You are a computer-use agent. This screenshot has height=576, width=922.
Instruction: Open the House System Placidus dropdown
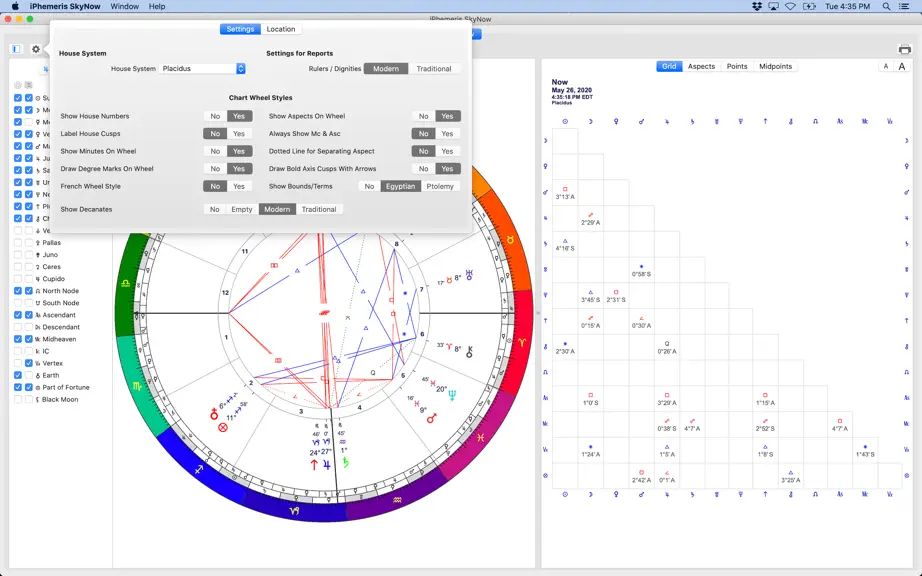(202, 69)
